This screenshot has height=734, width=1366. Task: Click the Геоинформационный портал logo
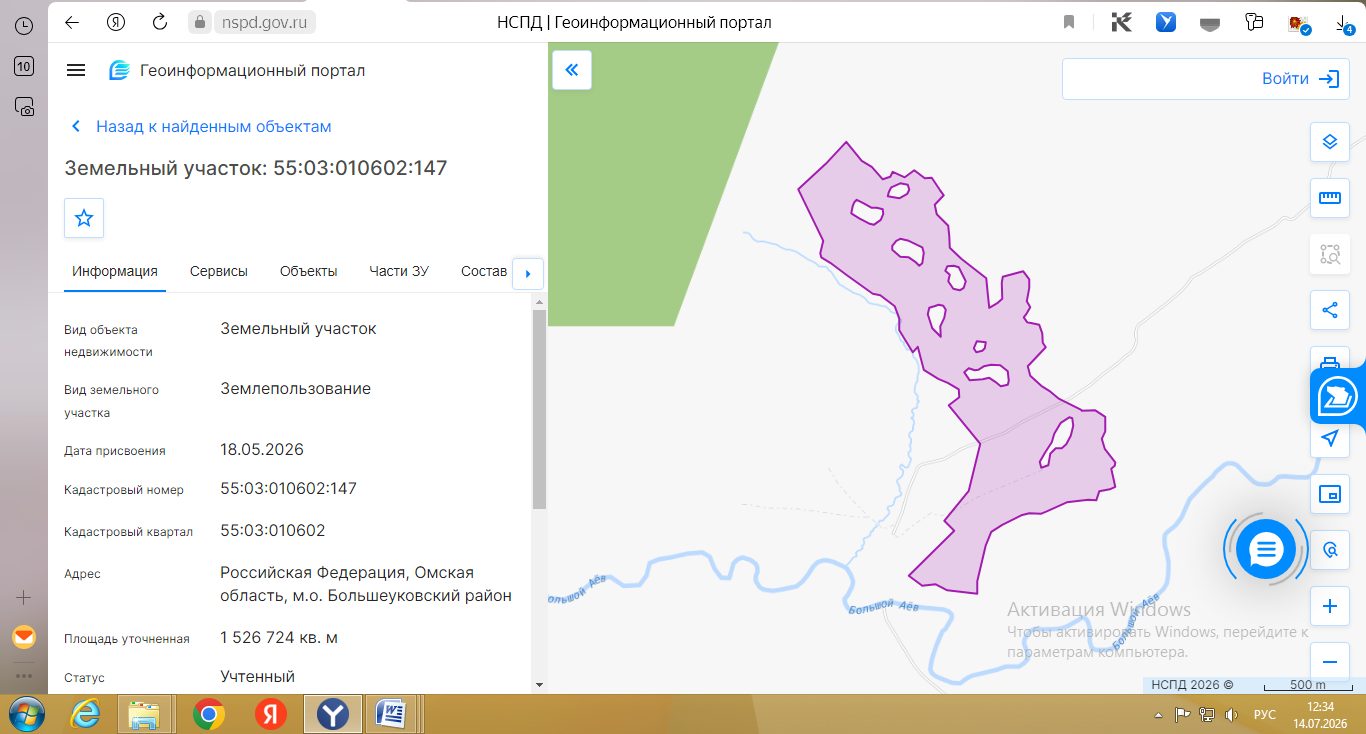[x=237, y=70]
